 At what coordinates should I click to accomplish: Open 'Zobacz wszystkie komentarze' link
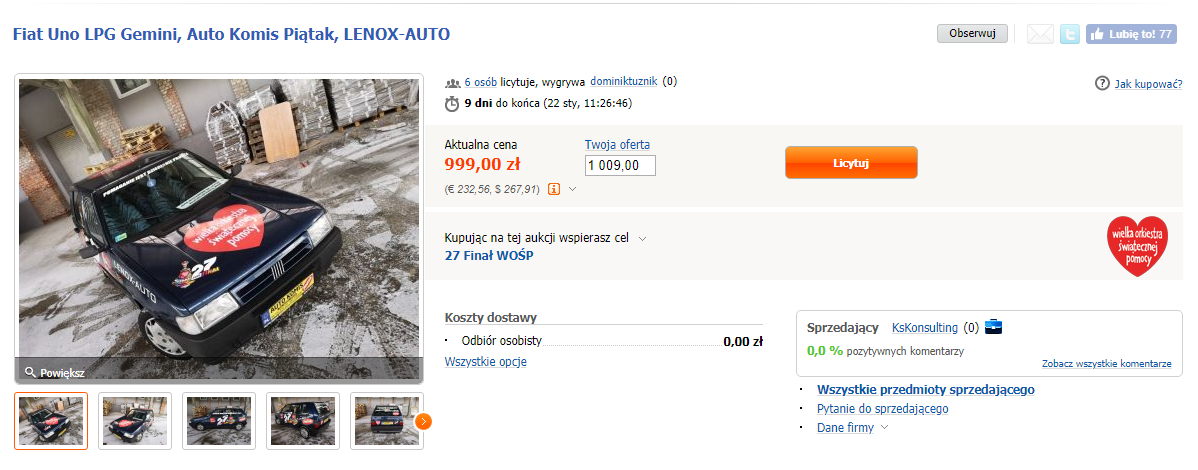[x=1106, y=364]
